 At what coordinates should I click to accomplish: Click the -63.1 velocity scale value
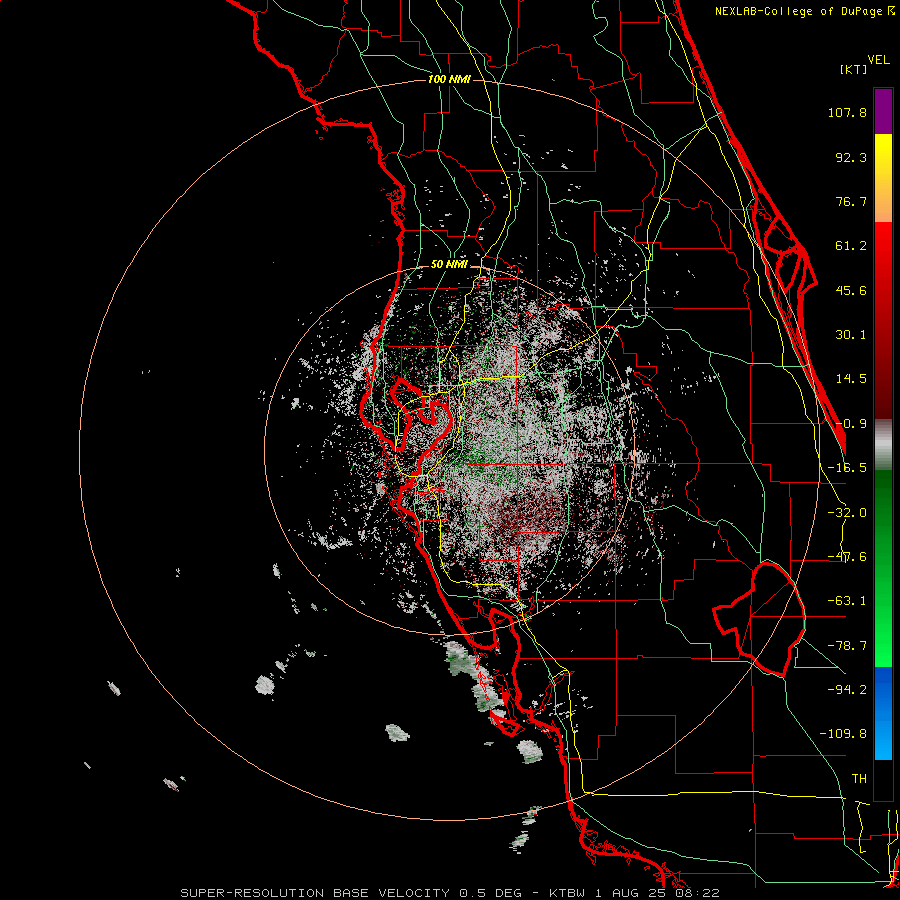point(847,601)
